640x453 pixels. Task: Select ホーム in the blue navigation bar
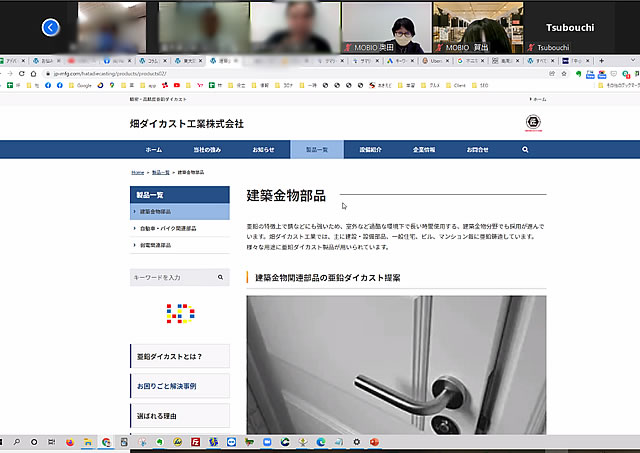153,150
